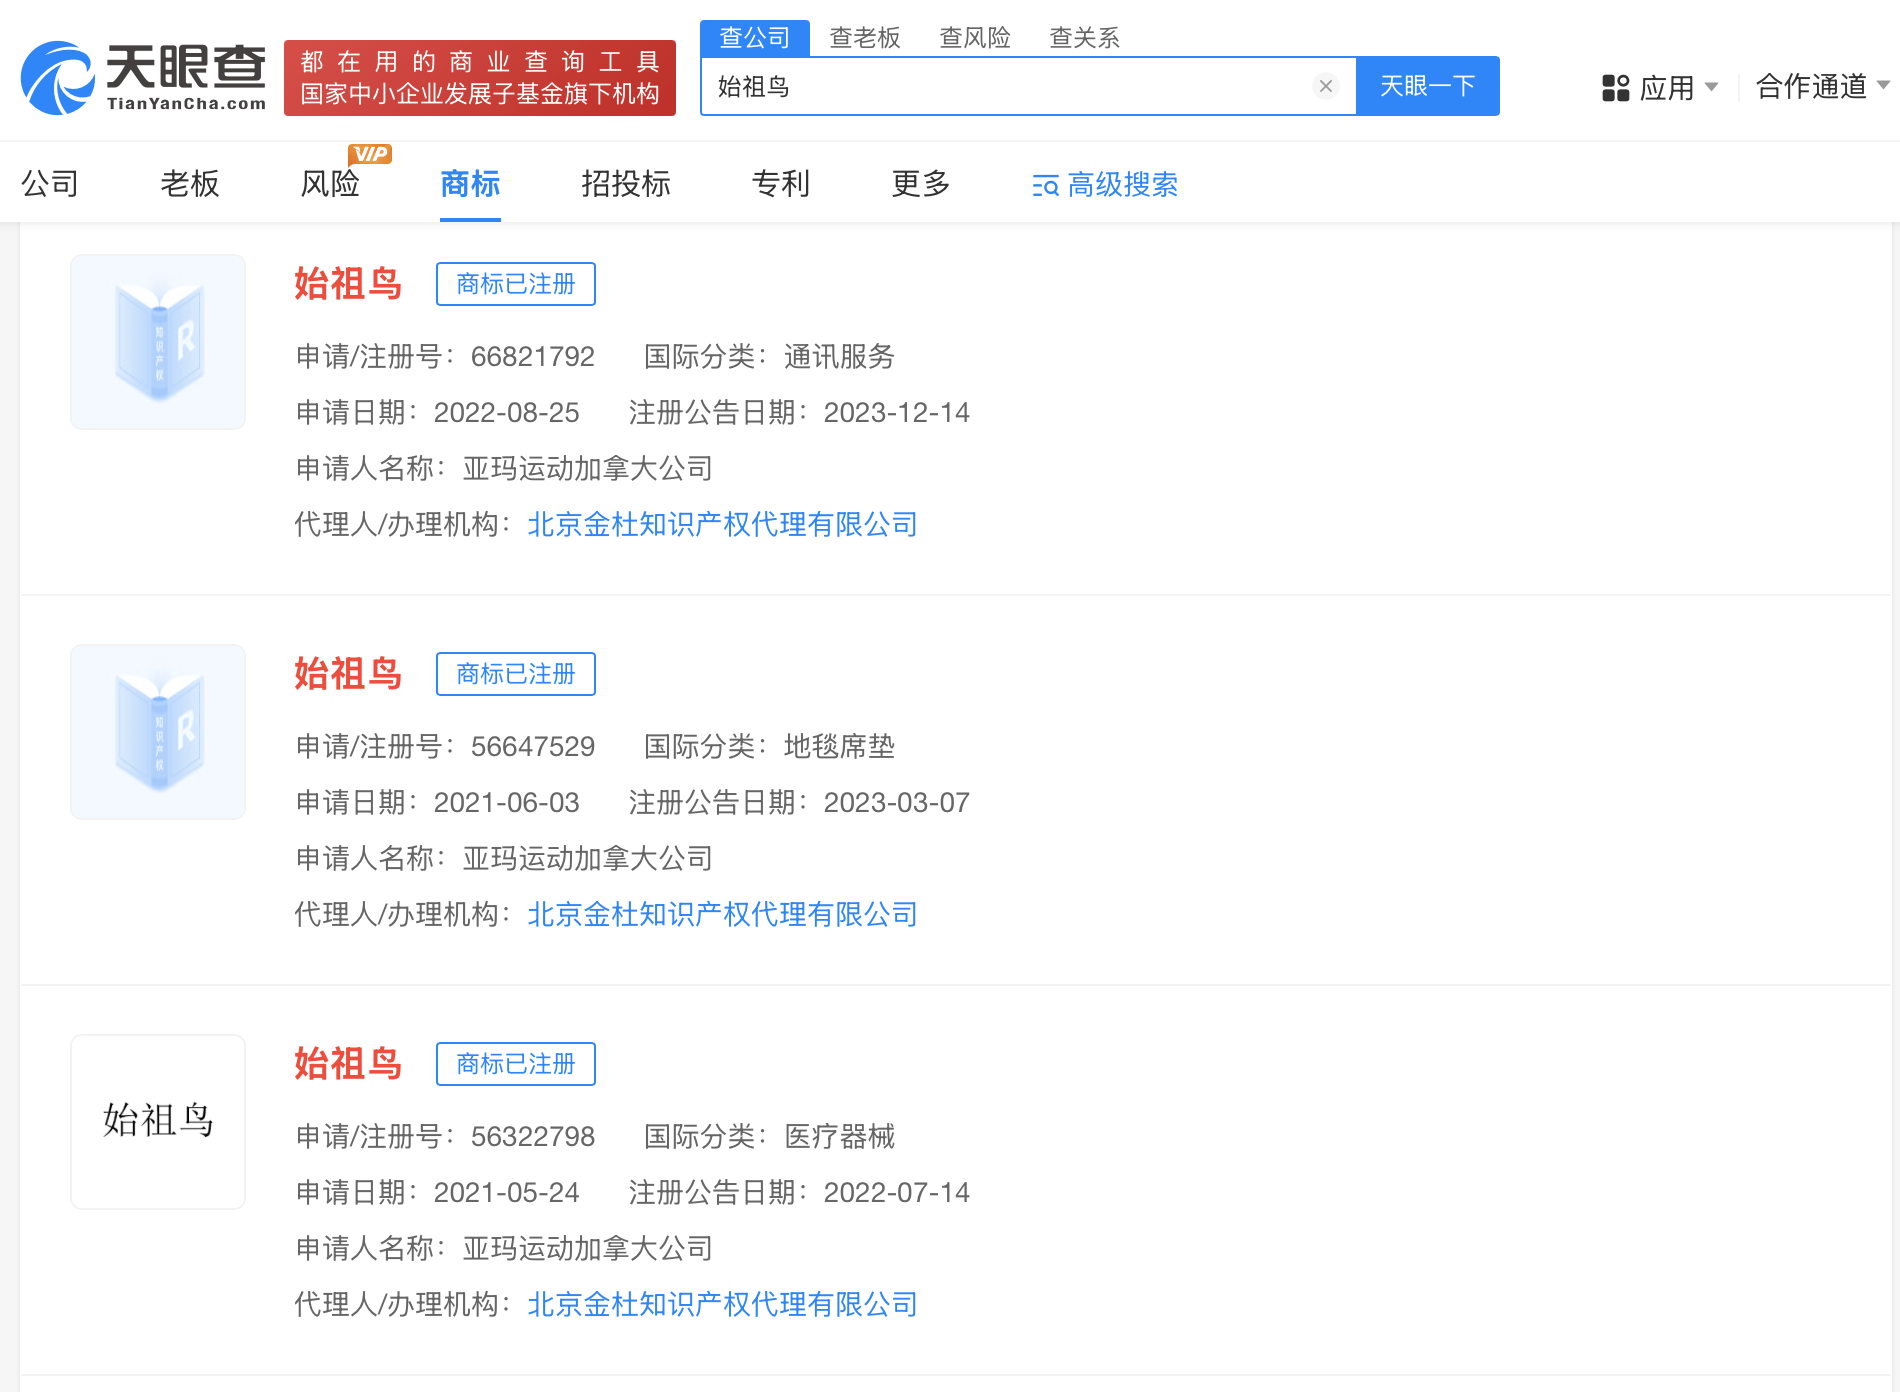Click the 天眼一下 search button
The width and height of the screenshot is (1900, 1392).
1427,86
